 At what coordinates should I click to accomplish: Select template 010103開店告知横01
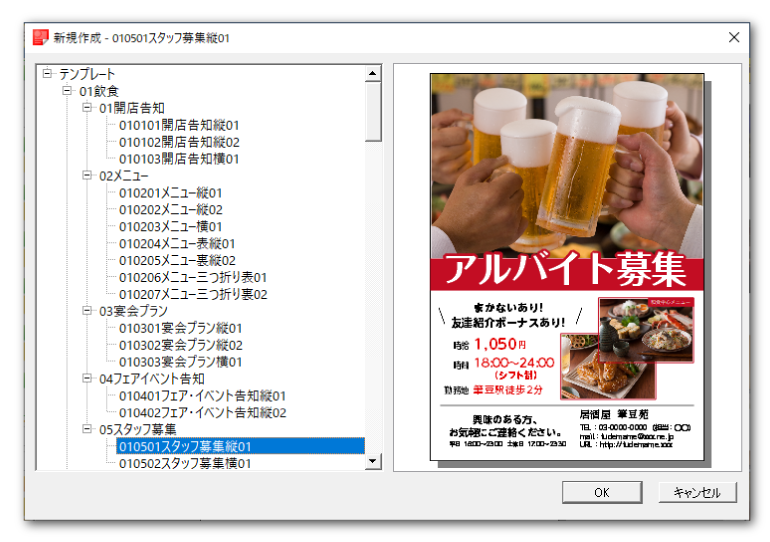click(x=179, y=159)
